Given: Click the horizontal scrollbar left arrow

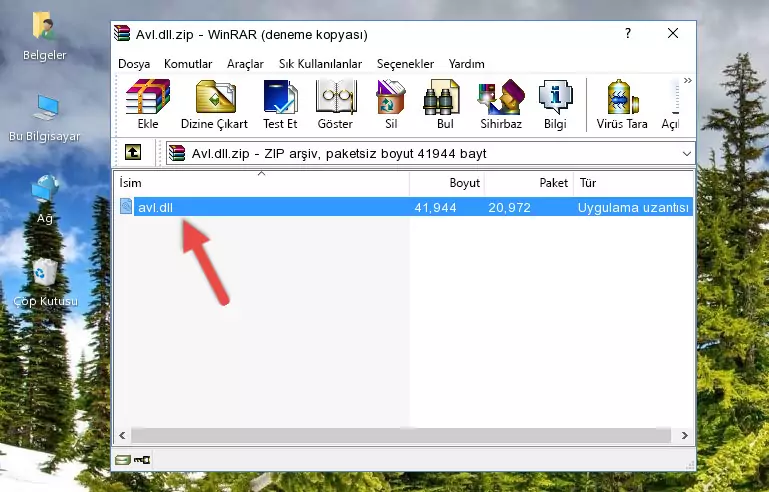Looking at the screenshot, I should pos(123,435).
